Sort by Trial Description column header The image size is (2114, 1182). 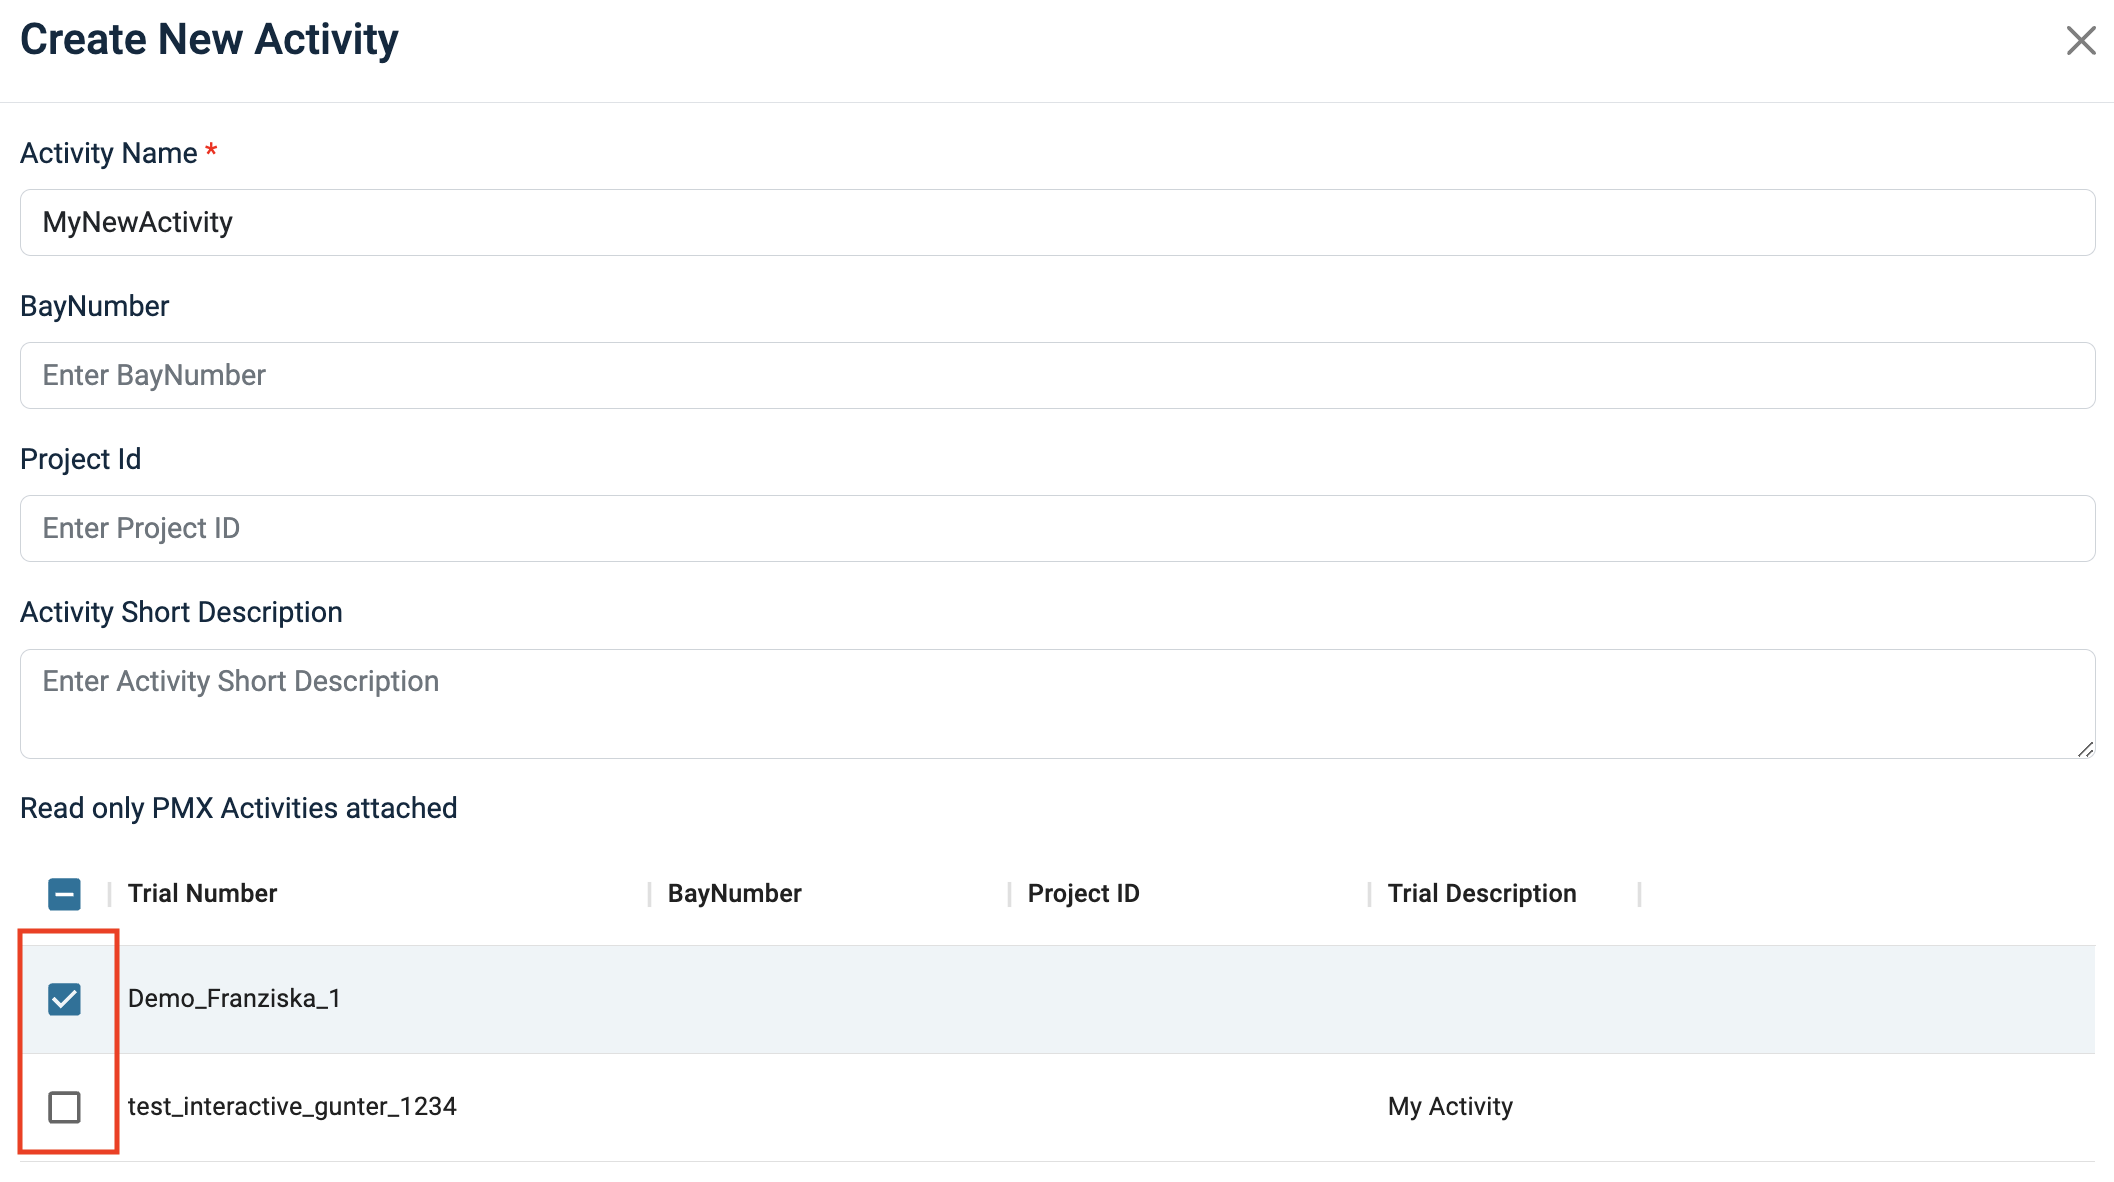(x=1482, y=894)
